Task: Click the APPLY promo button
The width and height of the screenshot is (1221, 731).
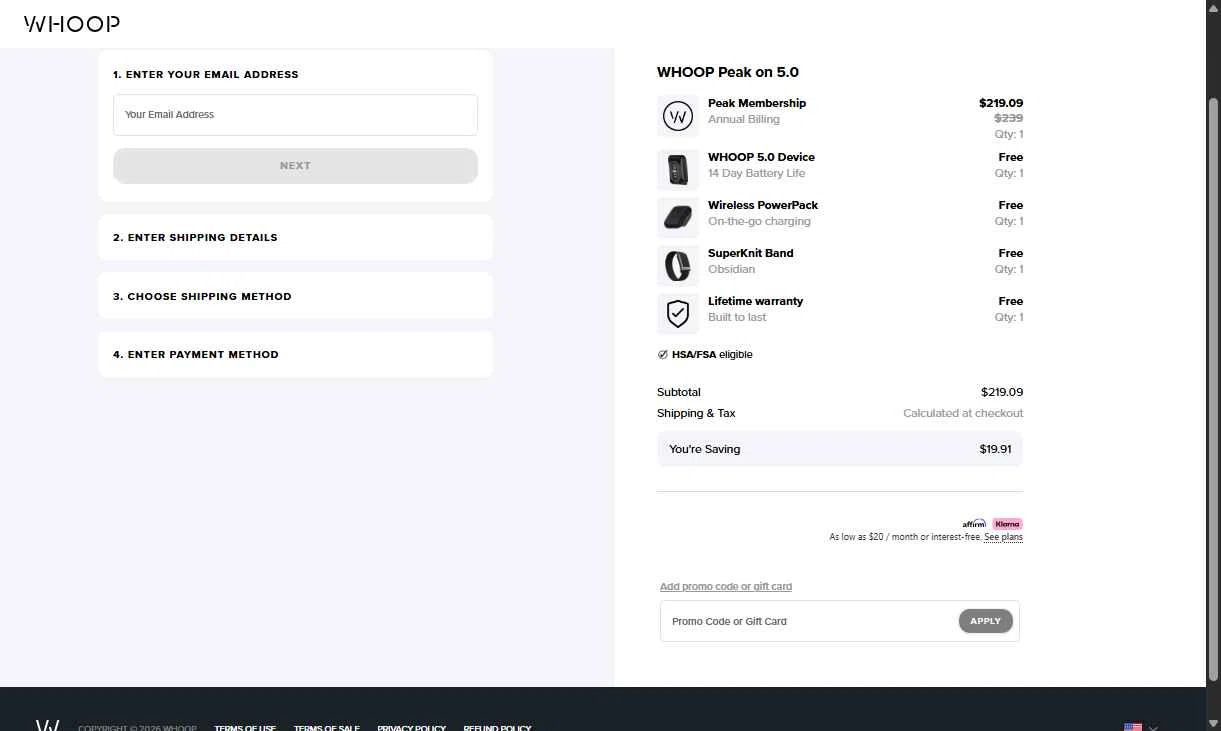Action: click(x=986, y=621)
